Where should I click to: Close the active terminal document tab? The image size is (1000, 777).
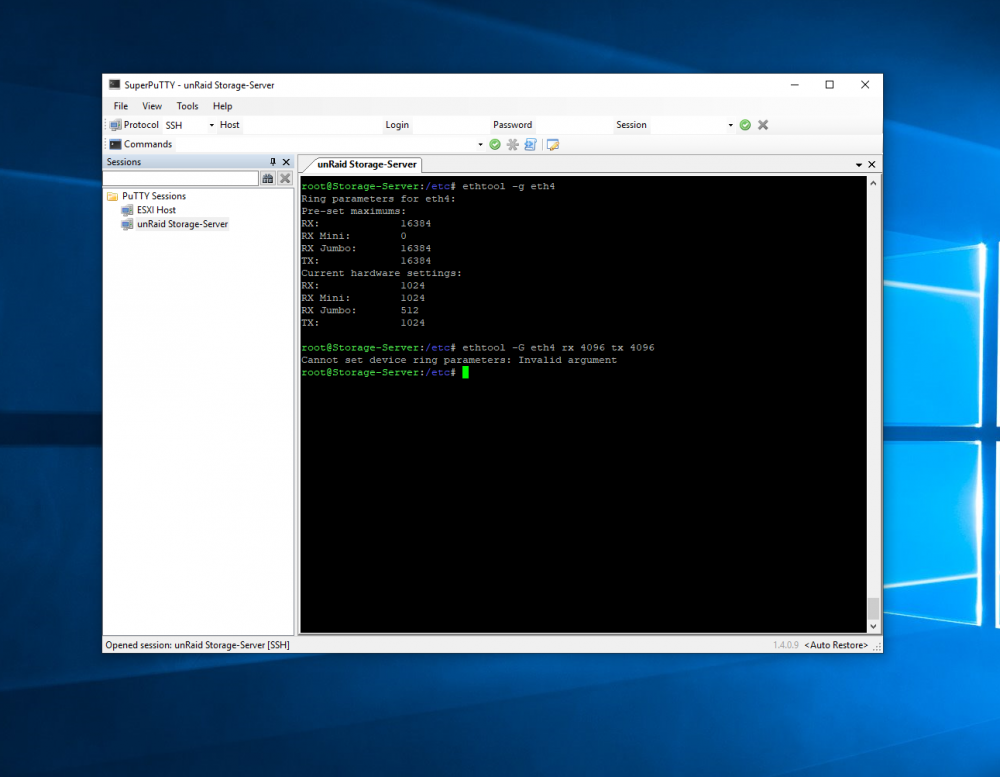coord(872,165)
